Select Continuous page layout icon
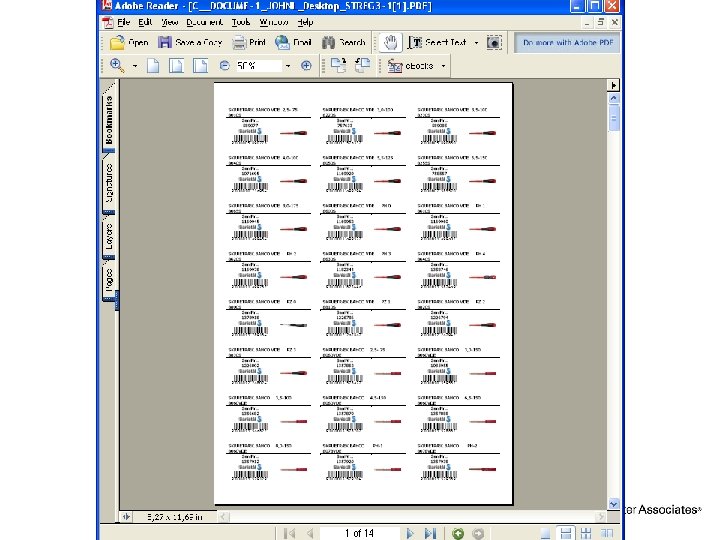The width and height of the screenshot is (720, 540). tap(566, 533)
